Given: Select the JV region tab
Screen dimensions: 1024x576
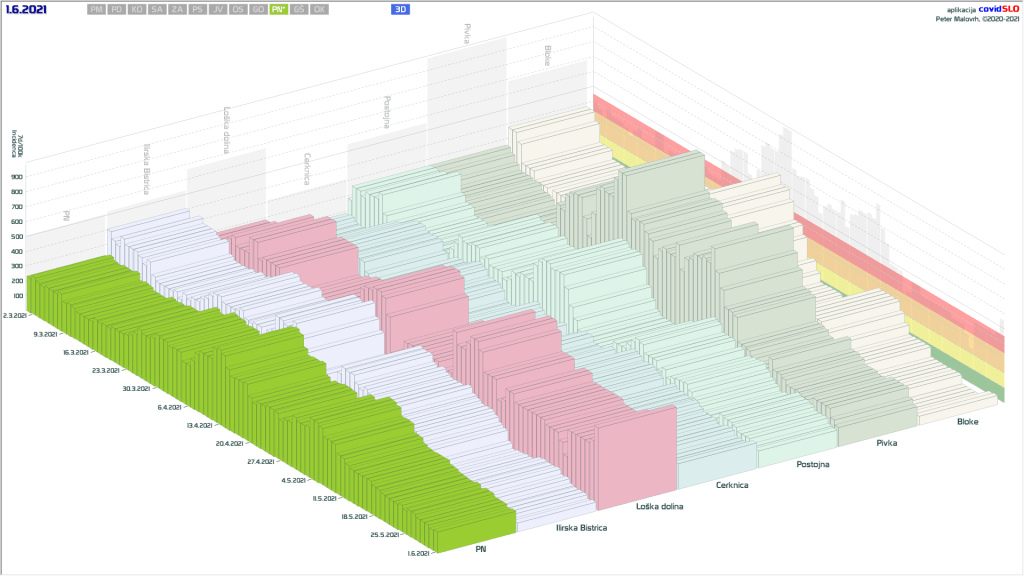Looking at the screenshot, I should pos(218,9).
